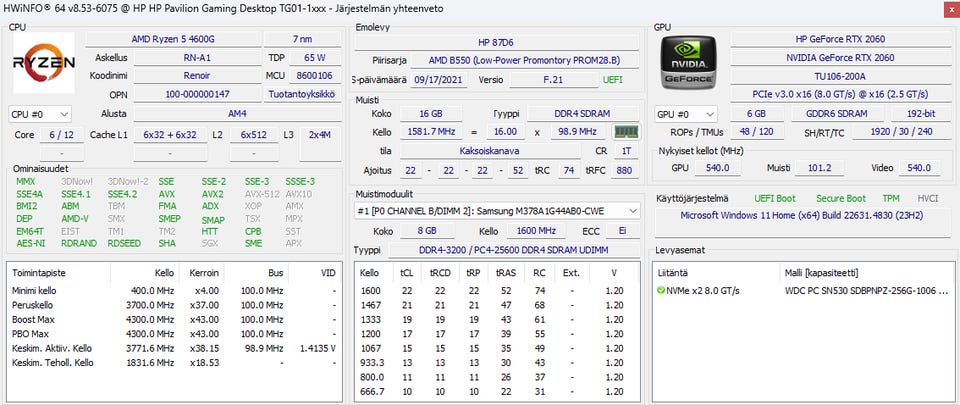Screen dimensions: 960x405
Task: Click the PCIe v3.0 x16 link field
Action: [840, 94]
